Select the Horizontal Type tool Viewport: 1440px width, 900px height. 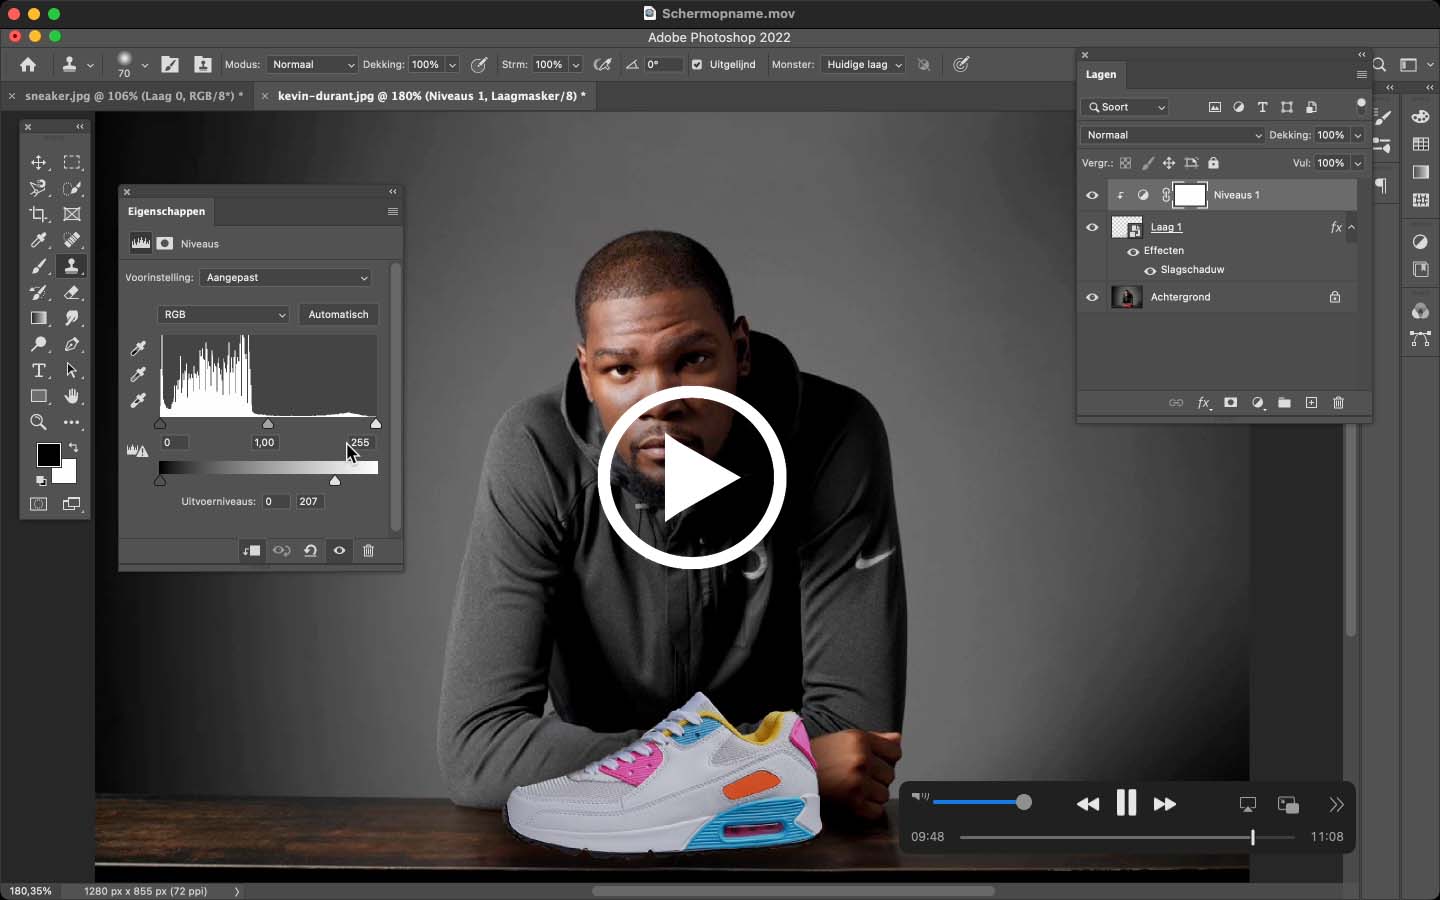[x=39, y=370]
